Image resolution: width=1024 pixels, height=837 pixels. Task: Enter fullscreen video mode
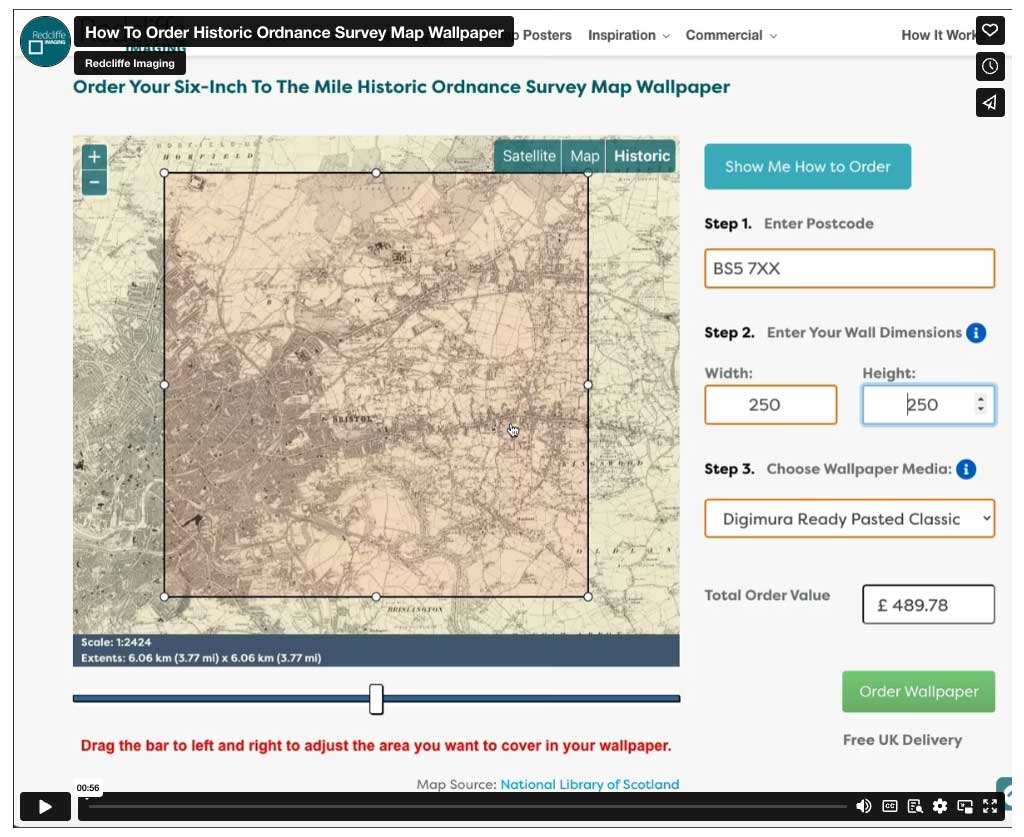point(991,806)
